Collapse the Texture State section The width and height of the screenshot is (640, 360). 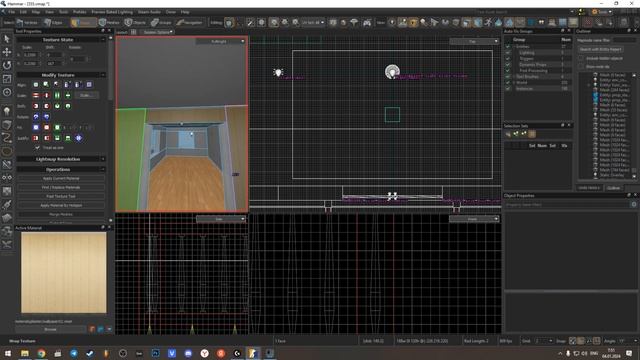pos(102,40)
